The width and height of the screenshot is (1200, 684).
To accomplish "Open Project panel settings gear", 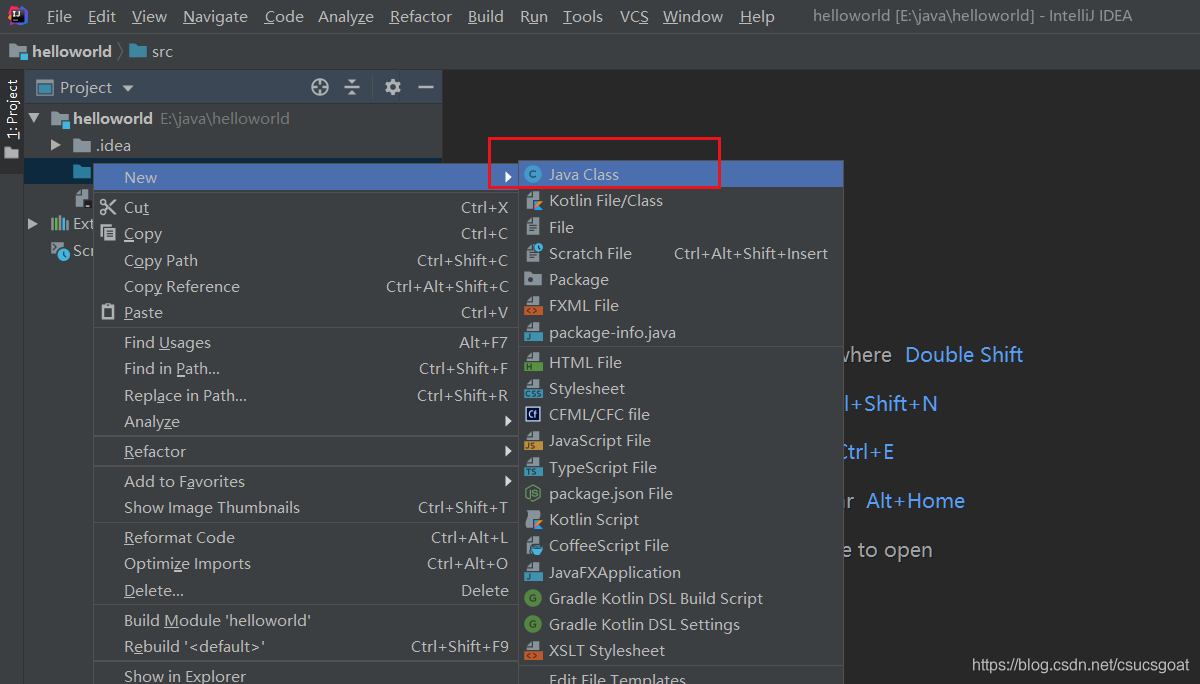I will [393, 87].
